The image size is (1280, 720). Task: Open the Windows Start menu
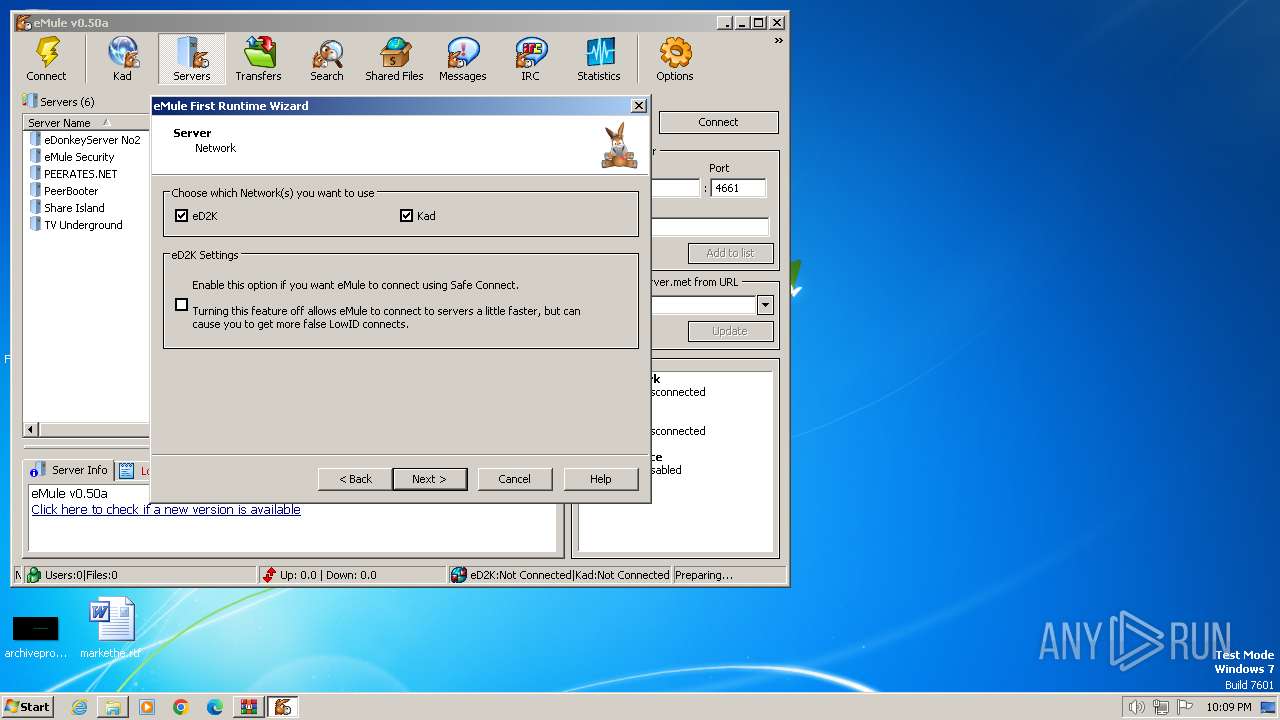[x=28, y=706]
